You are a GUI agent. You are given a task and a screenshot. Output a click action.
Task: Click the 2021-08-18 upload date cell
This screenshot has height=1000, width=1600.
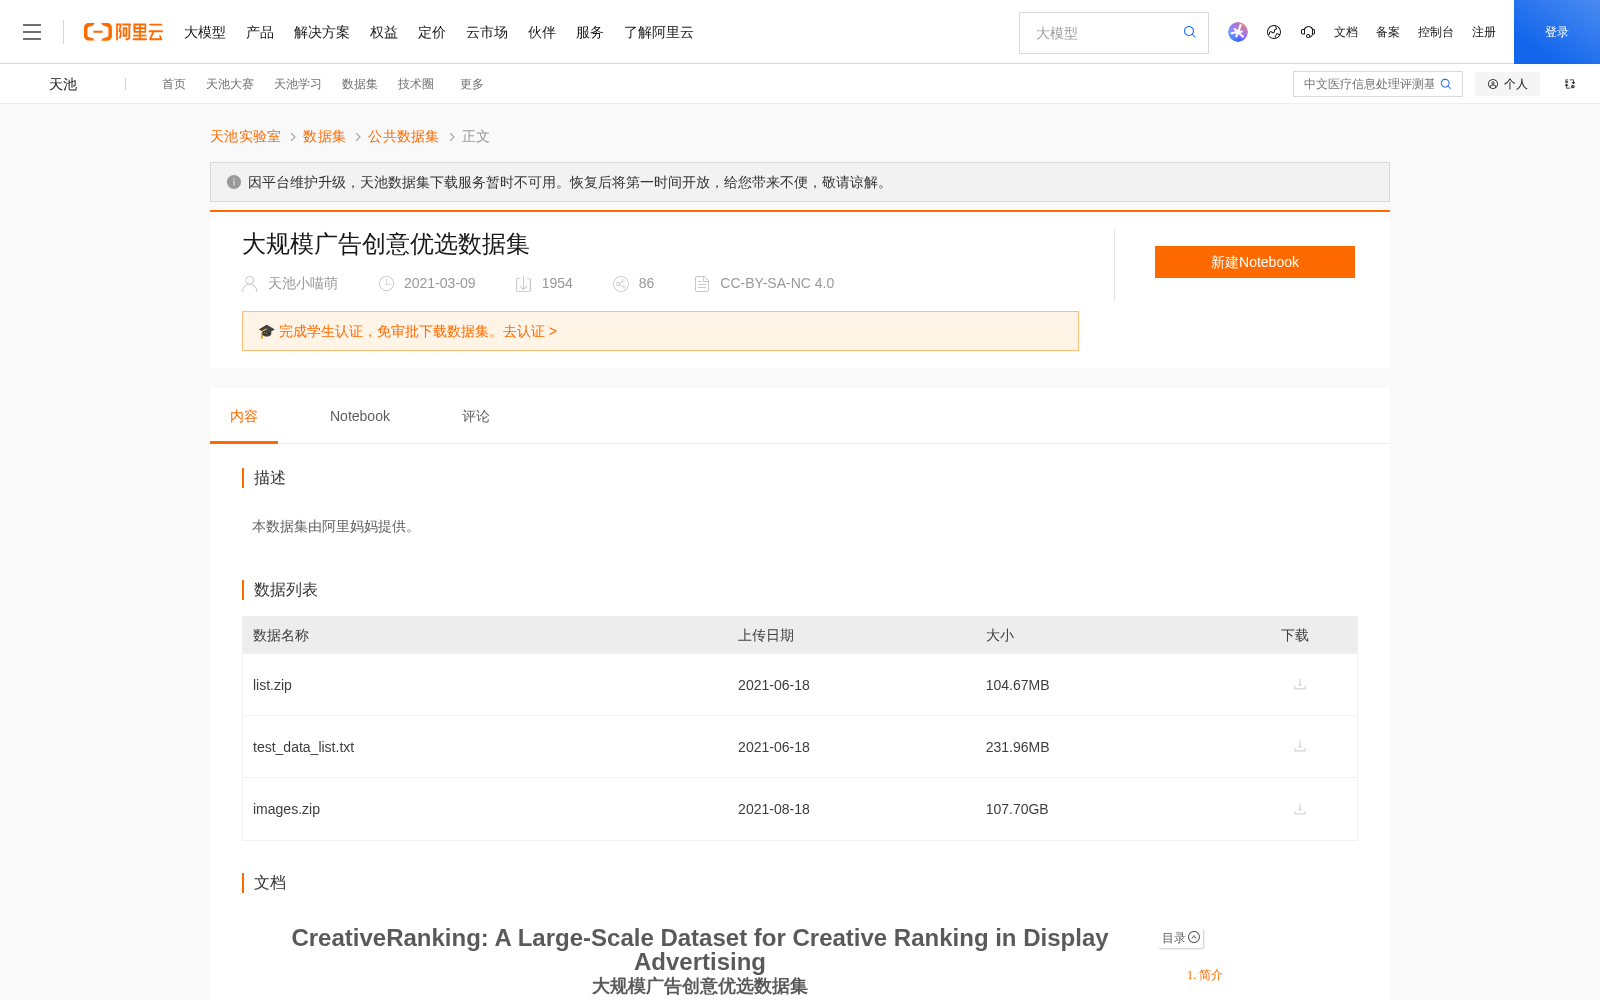(774, 809)
